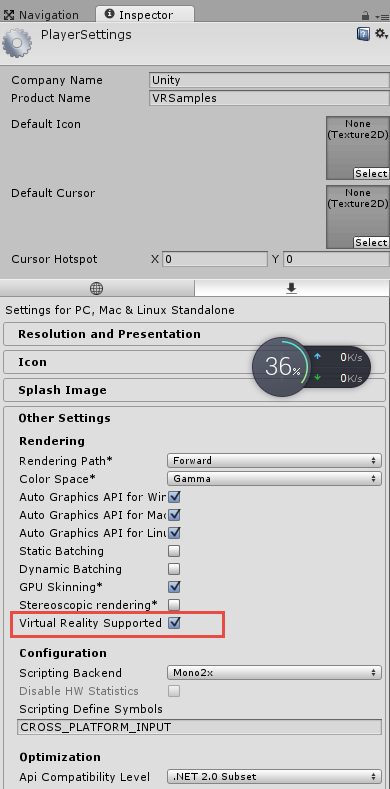
Task: Toggle Auto Graphics API for Linux checkbox
Action: (174, 533)
